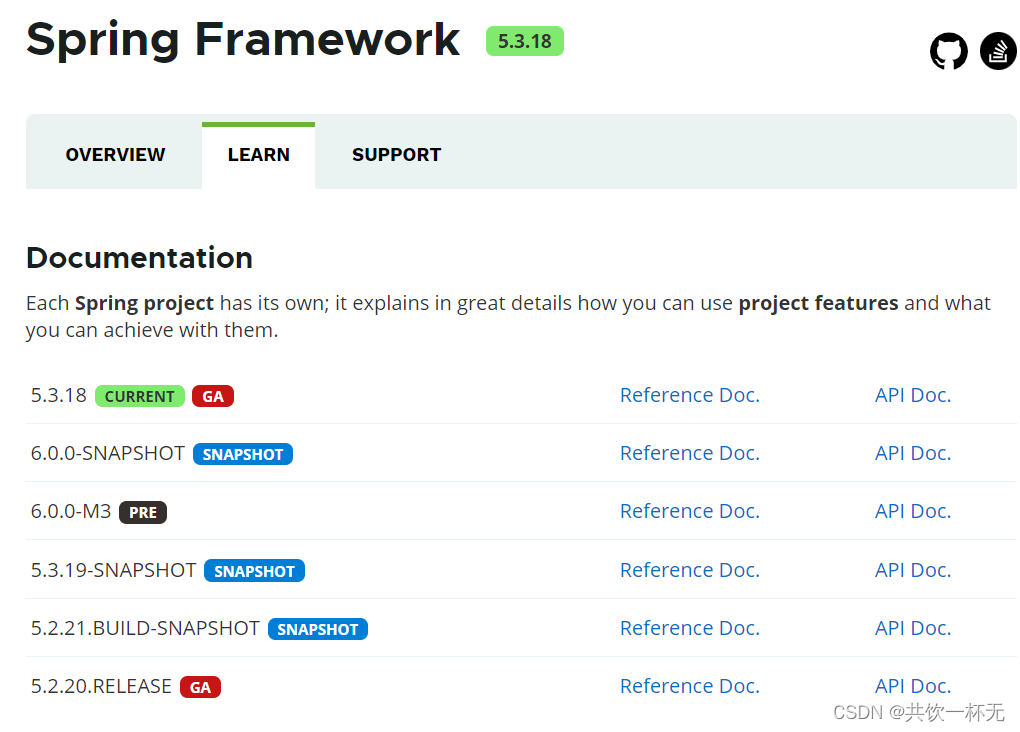This screenshot has width=1020, height=732.
Task: Open the SUPPORT tab
Action: pyautogui.click(x=396, y=155)
